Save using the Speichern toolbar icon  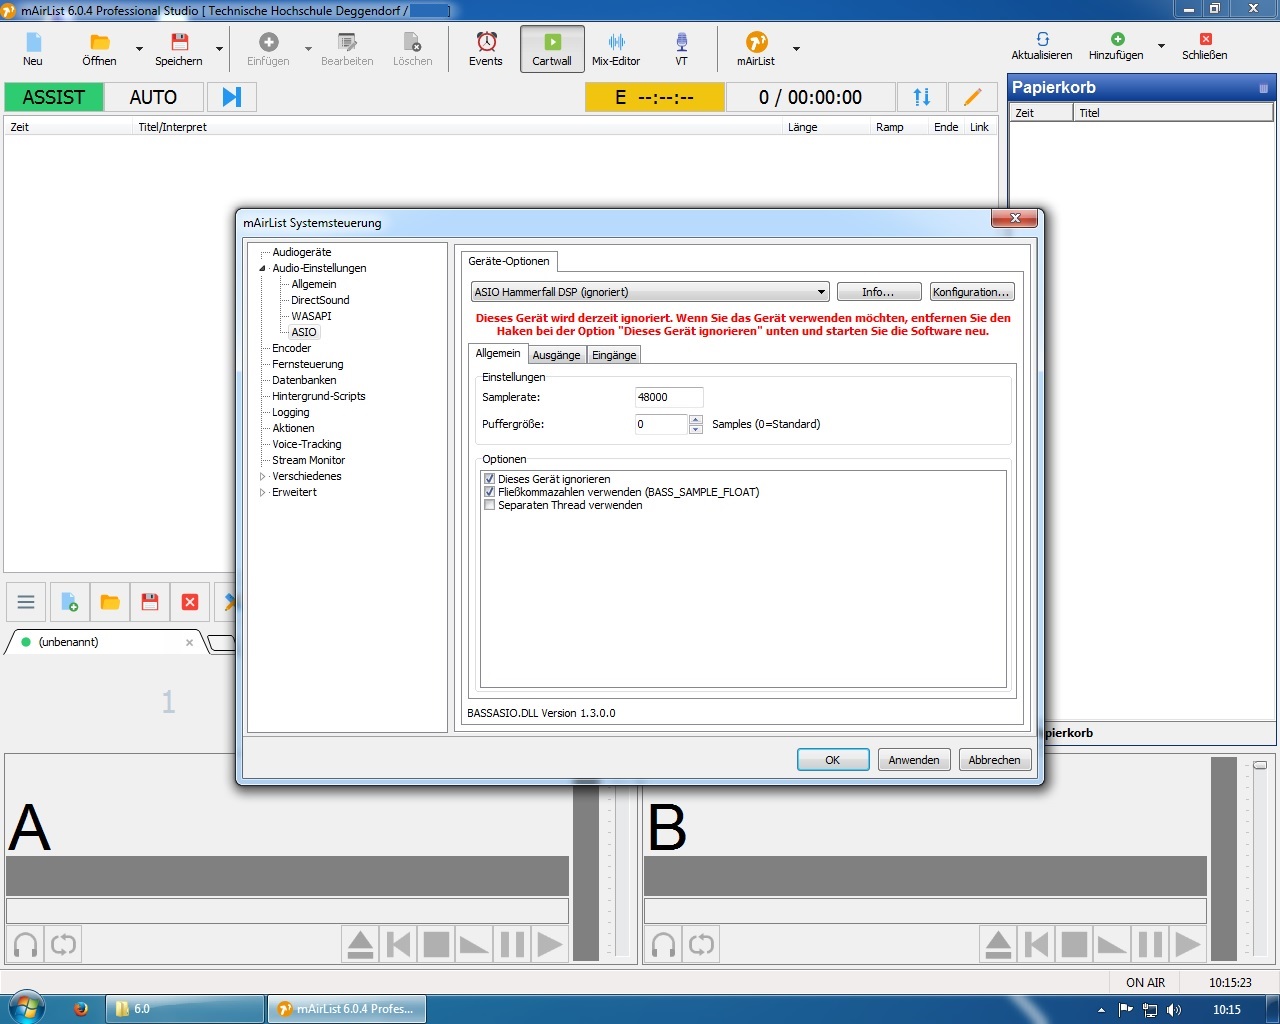point(179,49)
